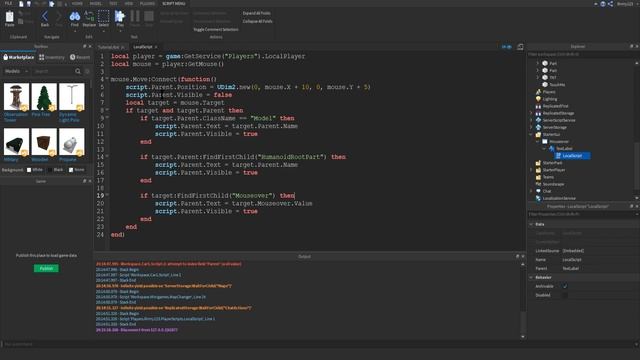Open the Recent tab in Toolbox
640x360 pixels.
tap(80, 58)
